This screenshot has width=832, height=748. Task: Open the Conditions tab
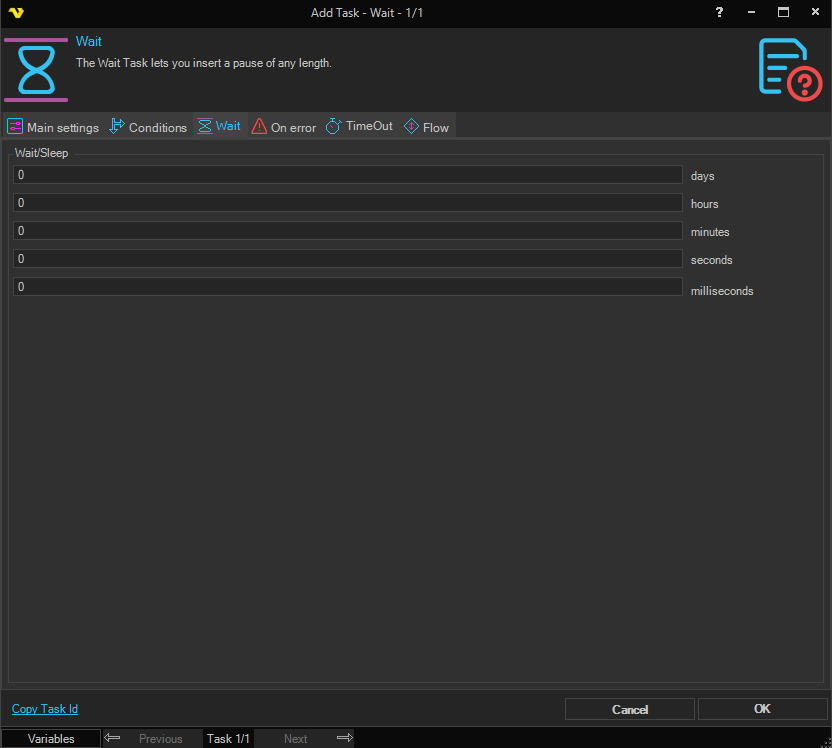(148, 127)
